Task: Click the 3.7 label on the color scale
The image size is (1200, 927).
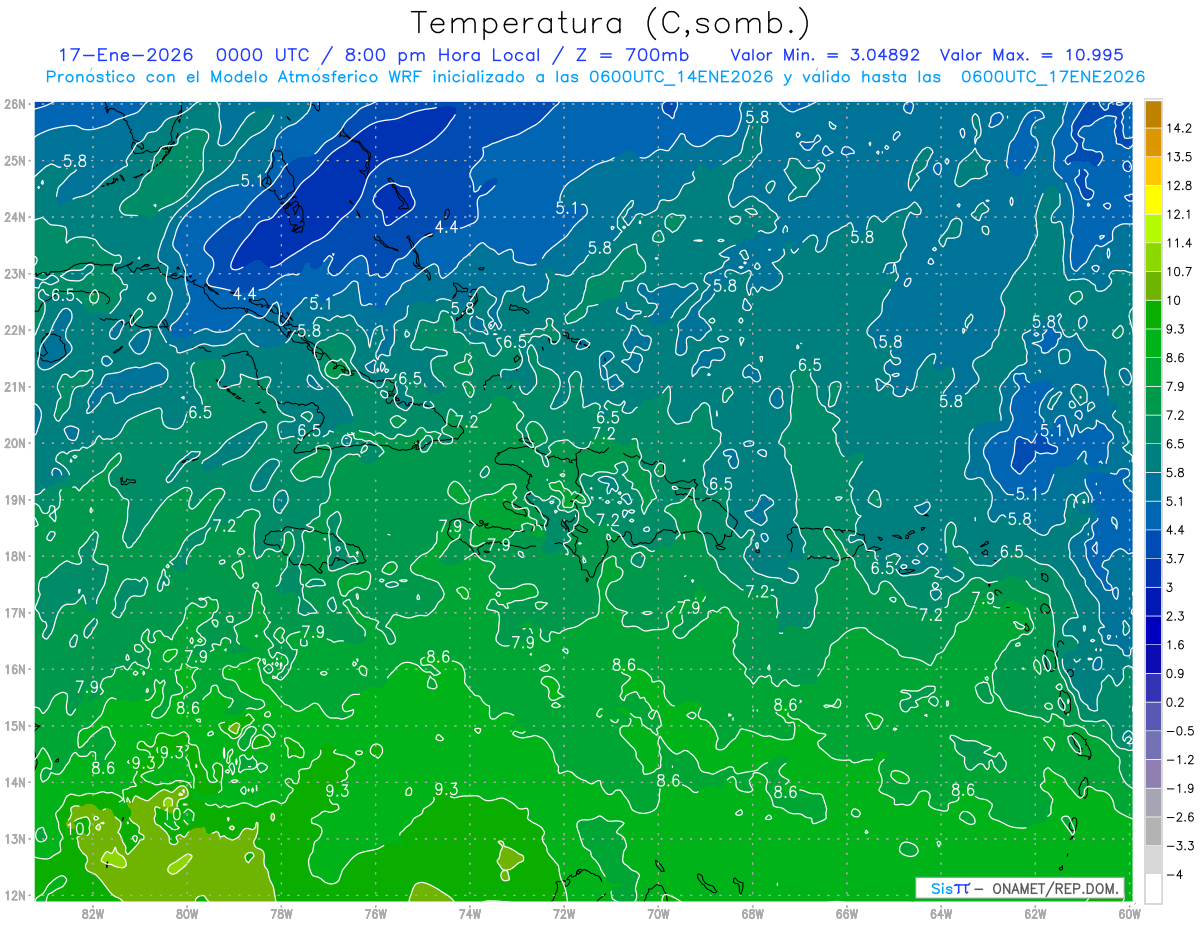Action: tap(1175, 558)
